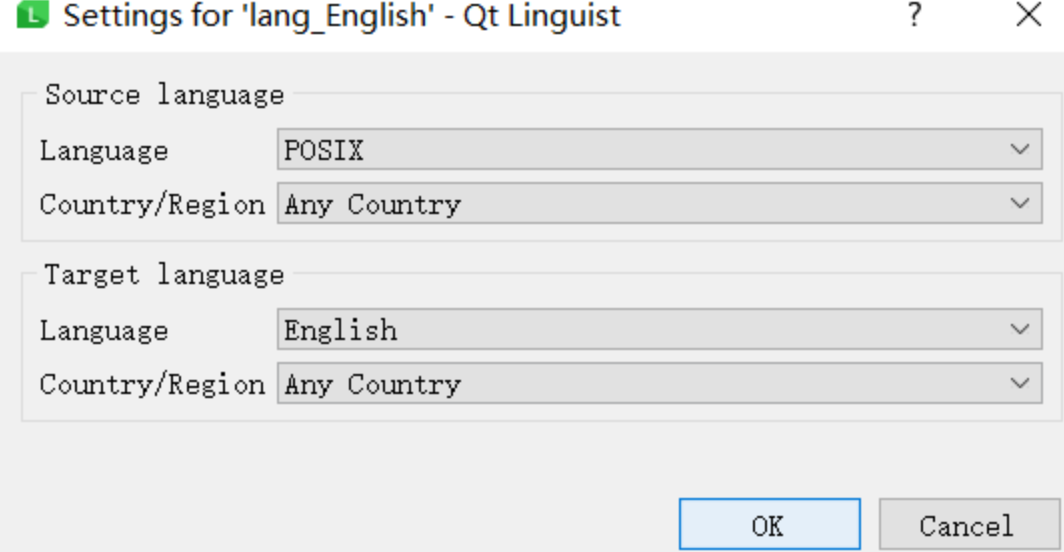The width and height of the screenshot is (1064, 552).
Task: Open the Source language Language dropdown showing POSIX
Action: [660, 149]
